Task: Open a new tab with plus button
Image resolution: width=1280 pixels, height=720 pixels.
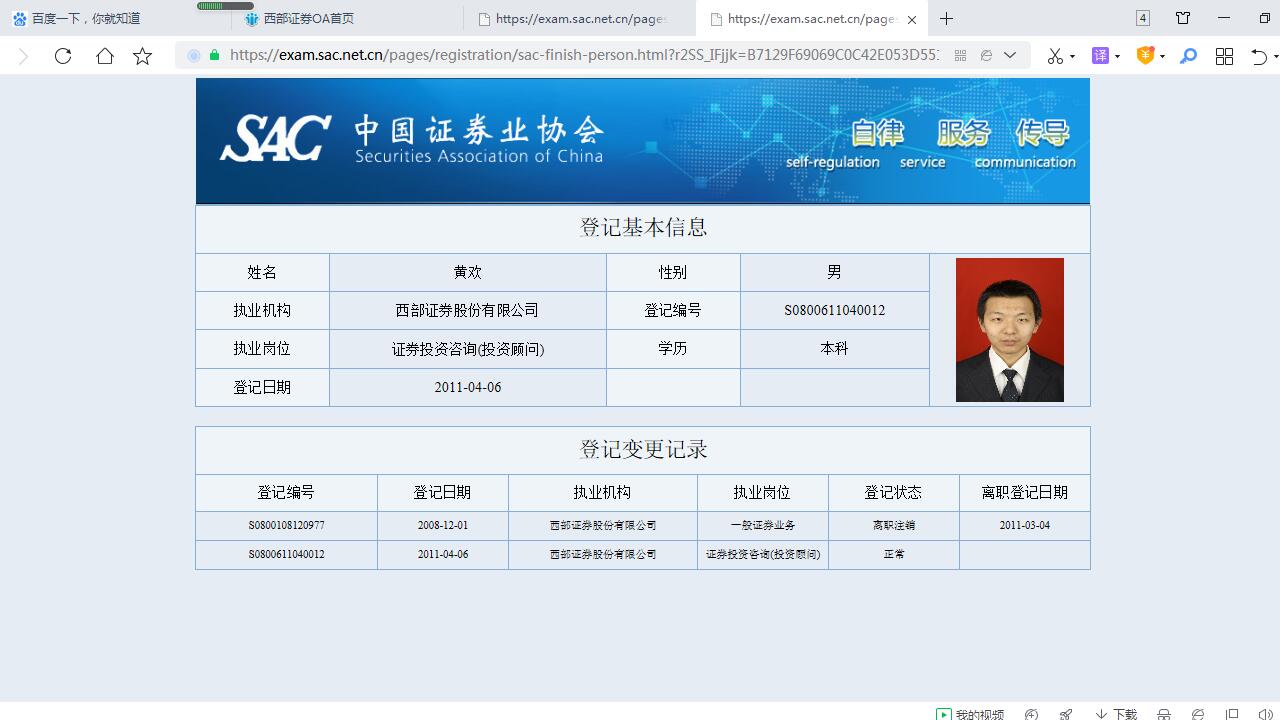Action: (x=946, y=18)
